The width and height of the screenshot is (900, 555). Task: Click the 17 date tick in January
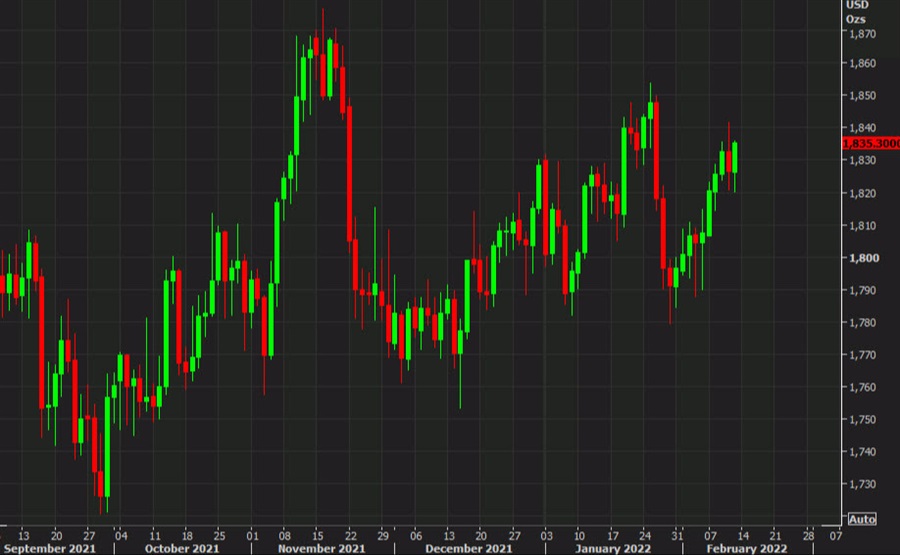pos(612,536)
